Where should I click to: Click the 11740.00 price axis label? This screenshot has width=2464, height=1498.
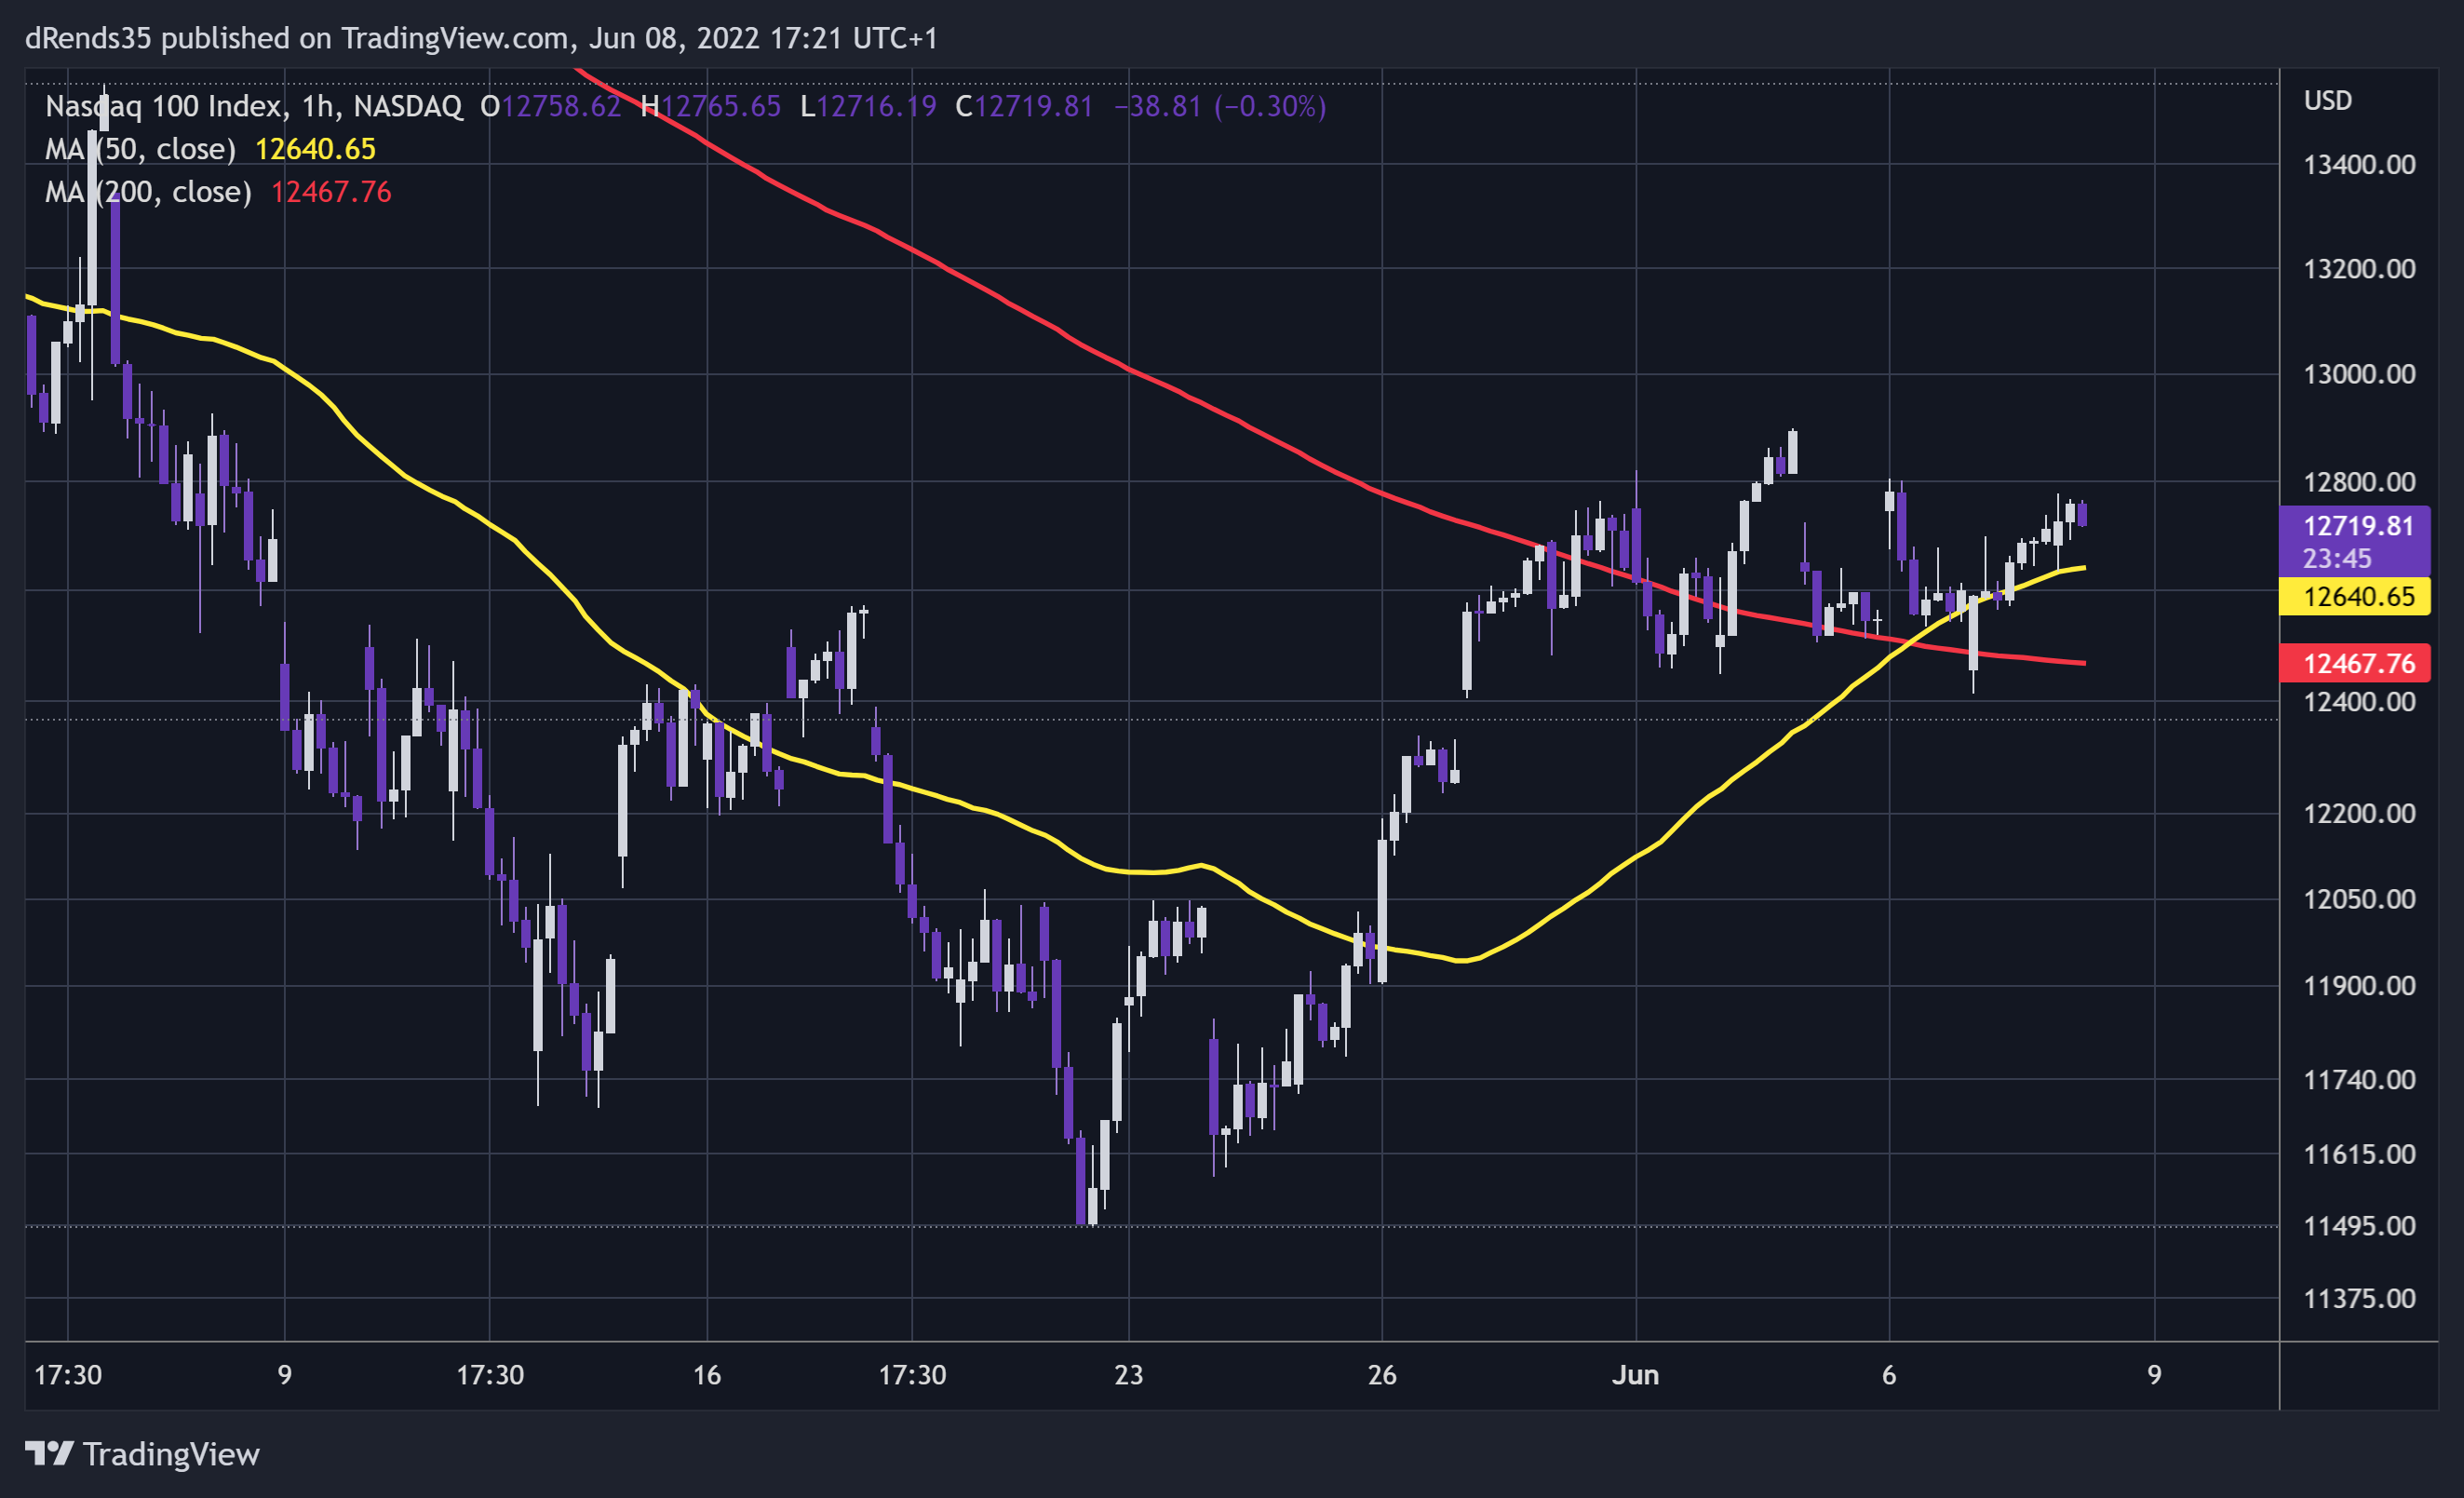[2359, 1080]
